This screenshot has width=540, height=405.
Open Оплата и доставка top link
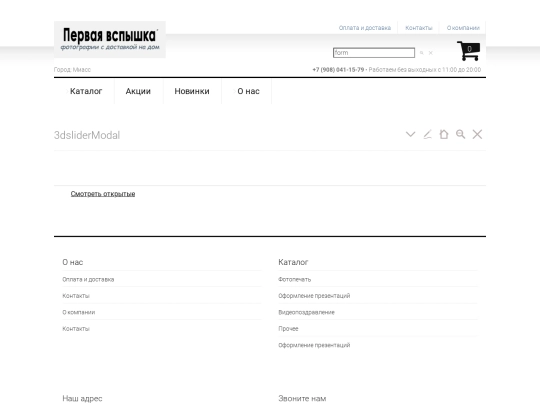[365, 28]
